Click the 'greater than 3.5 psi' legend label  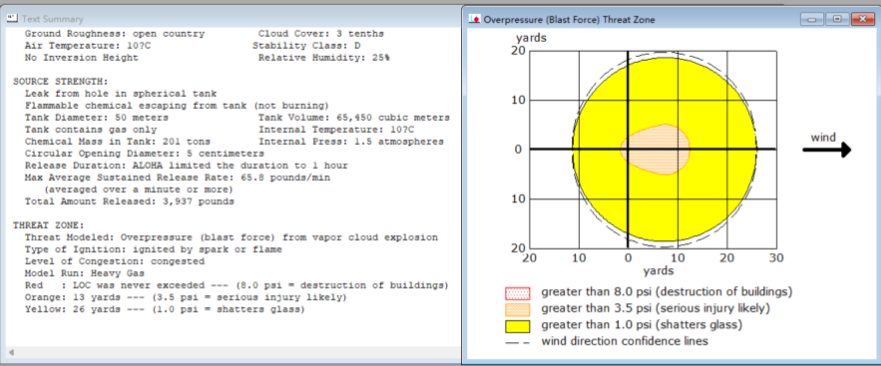[655, 309]
